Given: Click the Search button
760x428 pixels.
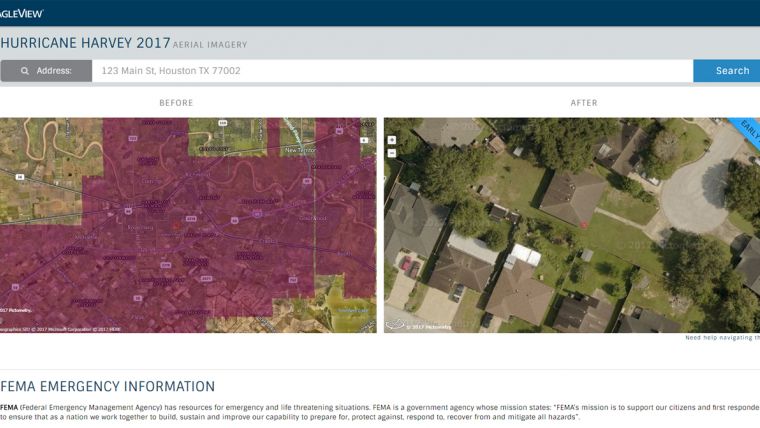Looking at the screenshot, I should pos(727,71).
